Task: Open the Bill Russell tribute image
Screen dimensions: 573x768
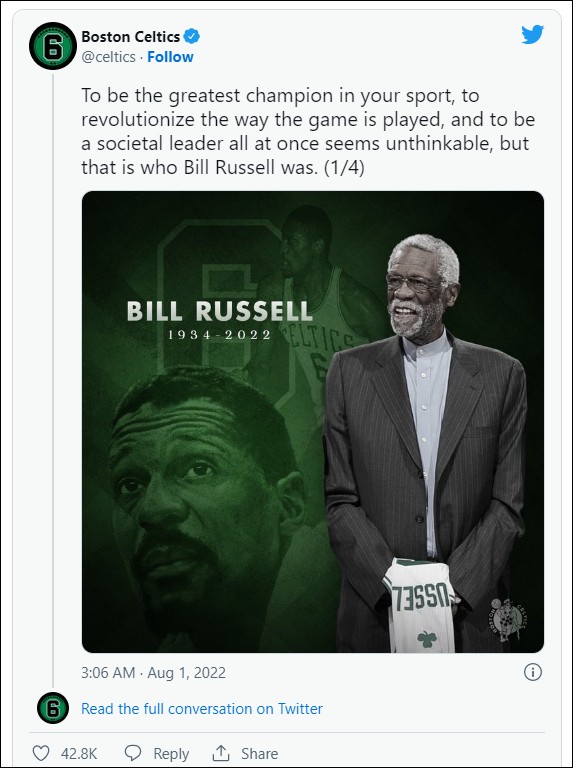Action: point(312,422)
